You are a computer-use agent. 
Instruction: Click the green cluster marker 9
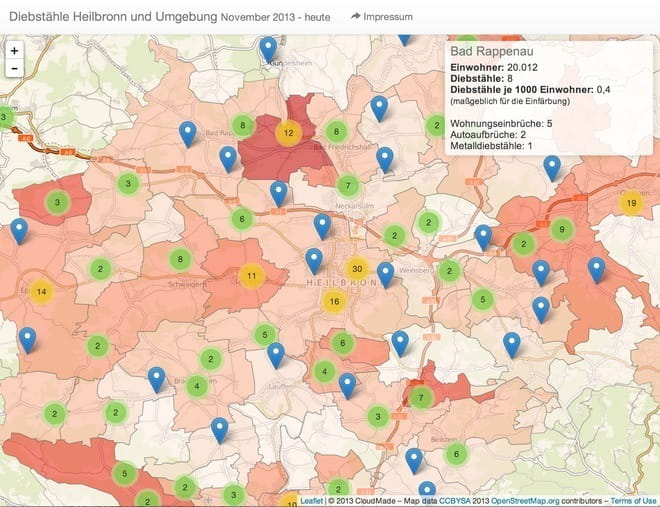tap(562, 229)
